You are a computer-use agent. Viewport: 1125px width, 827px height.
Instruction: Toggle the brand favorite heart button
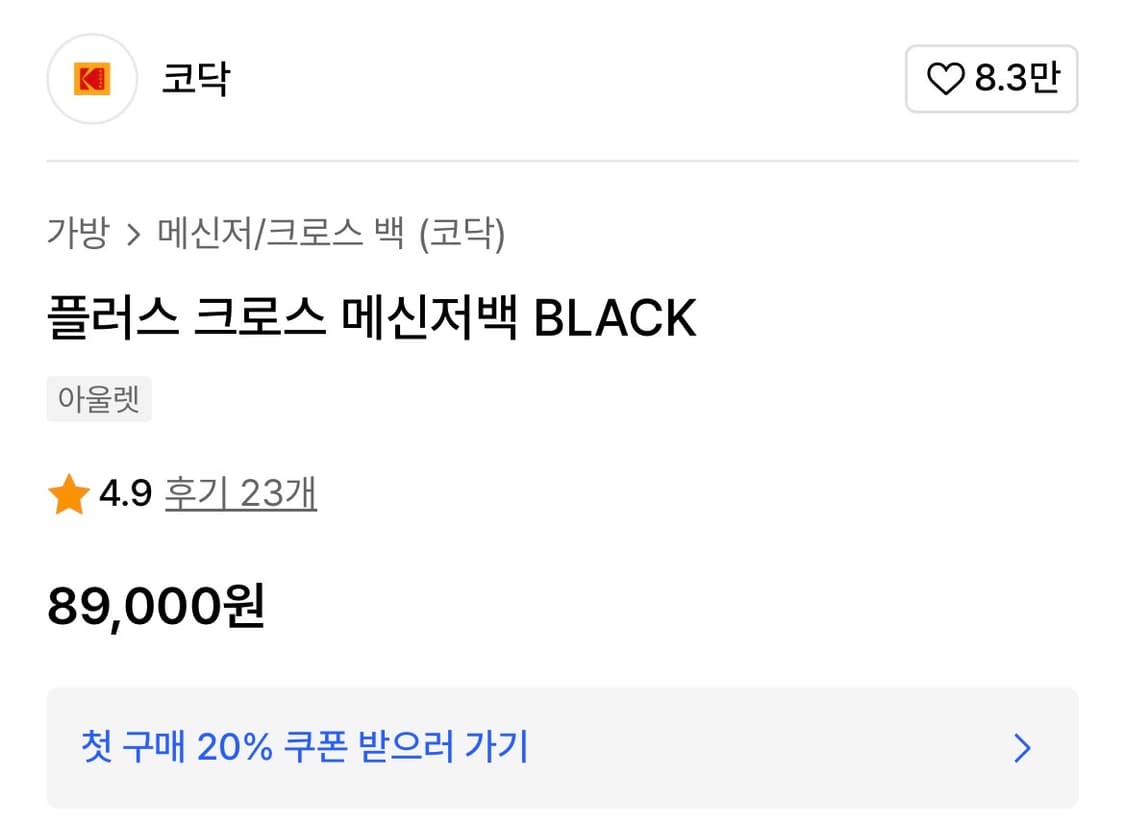pos(991,79)
